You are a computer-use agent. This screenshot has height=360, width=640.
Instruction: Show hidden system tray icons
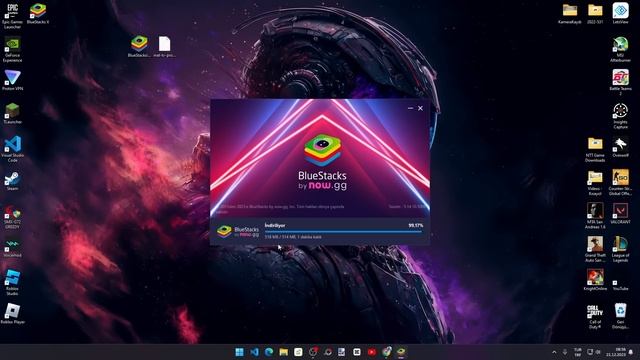[x=554, y=352]
